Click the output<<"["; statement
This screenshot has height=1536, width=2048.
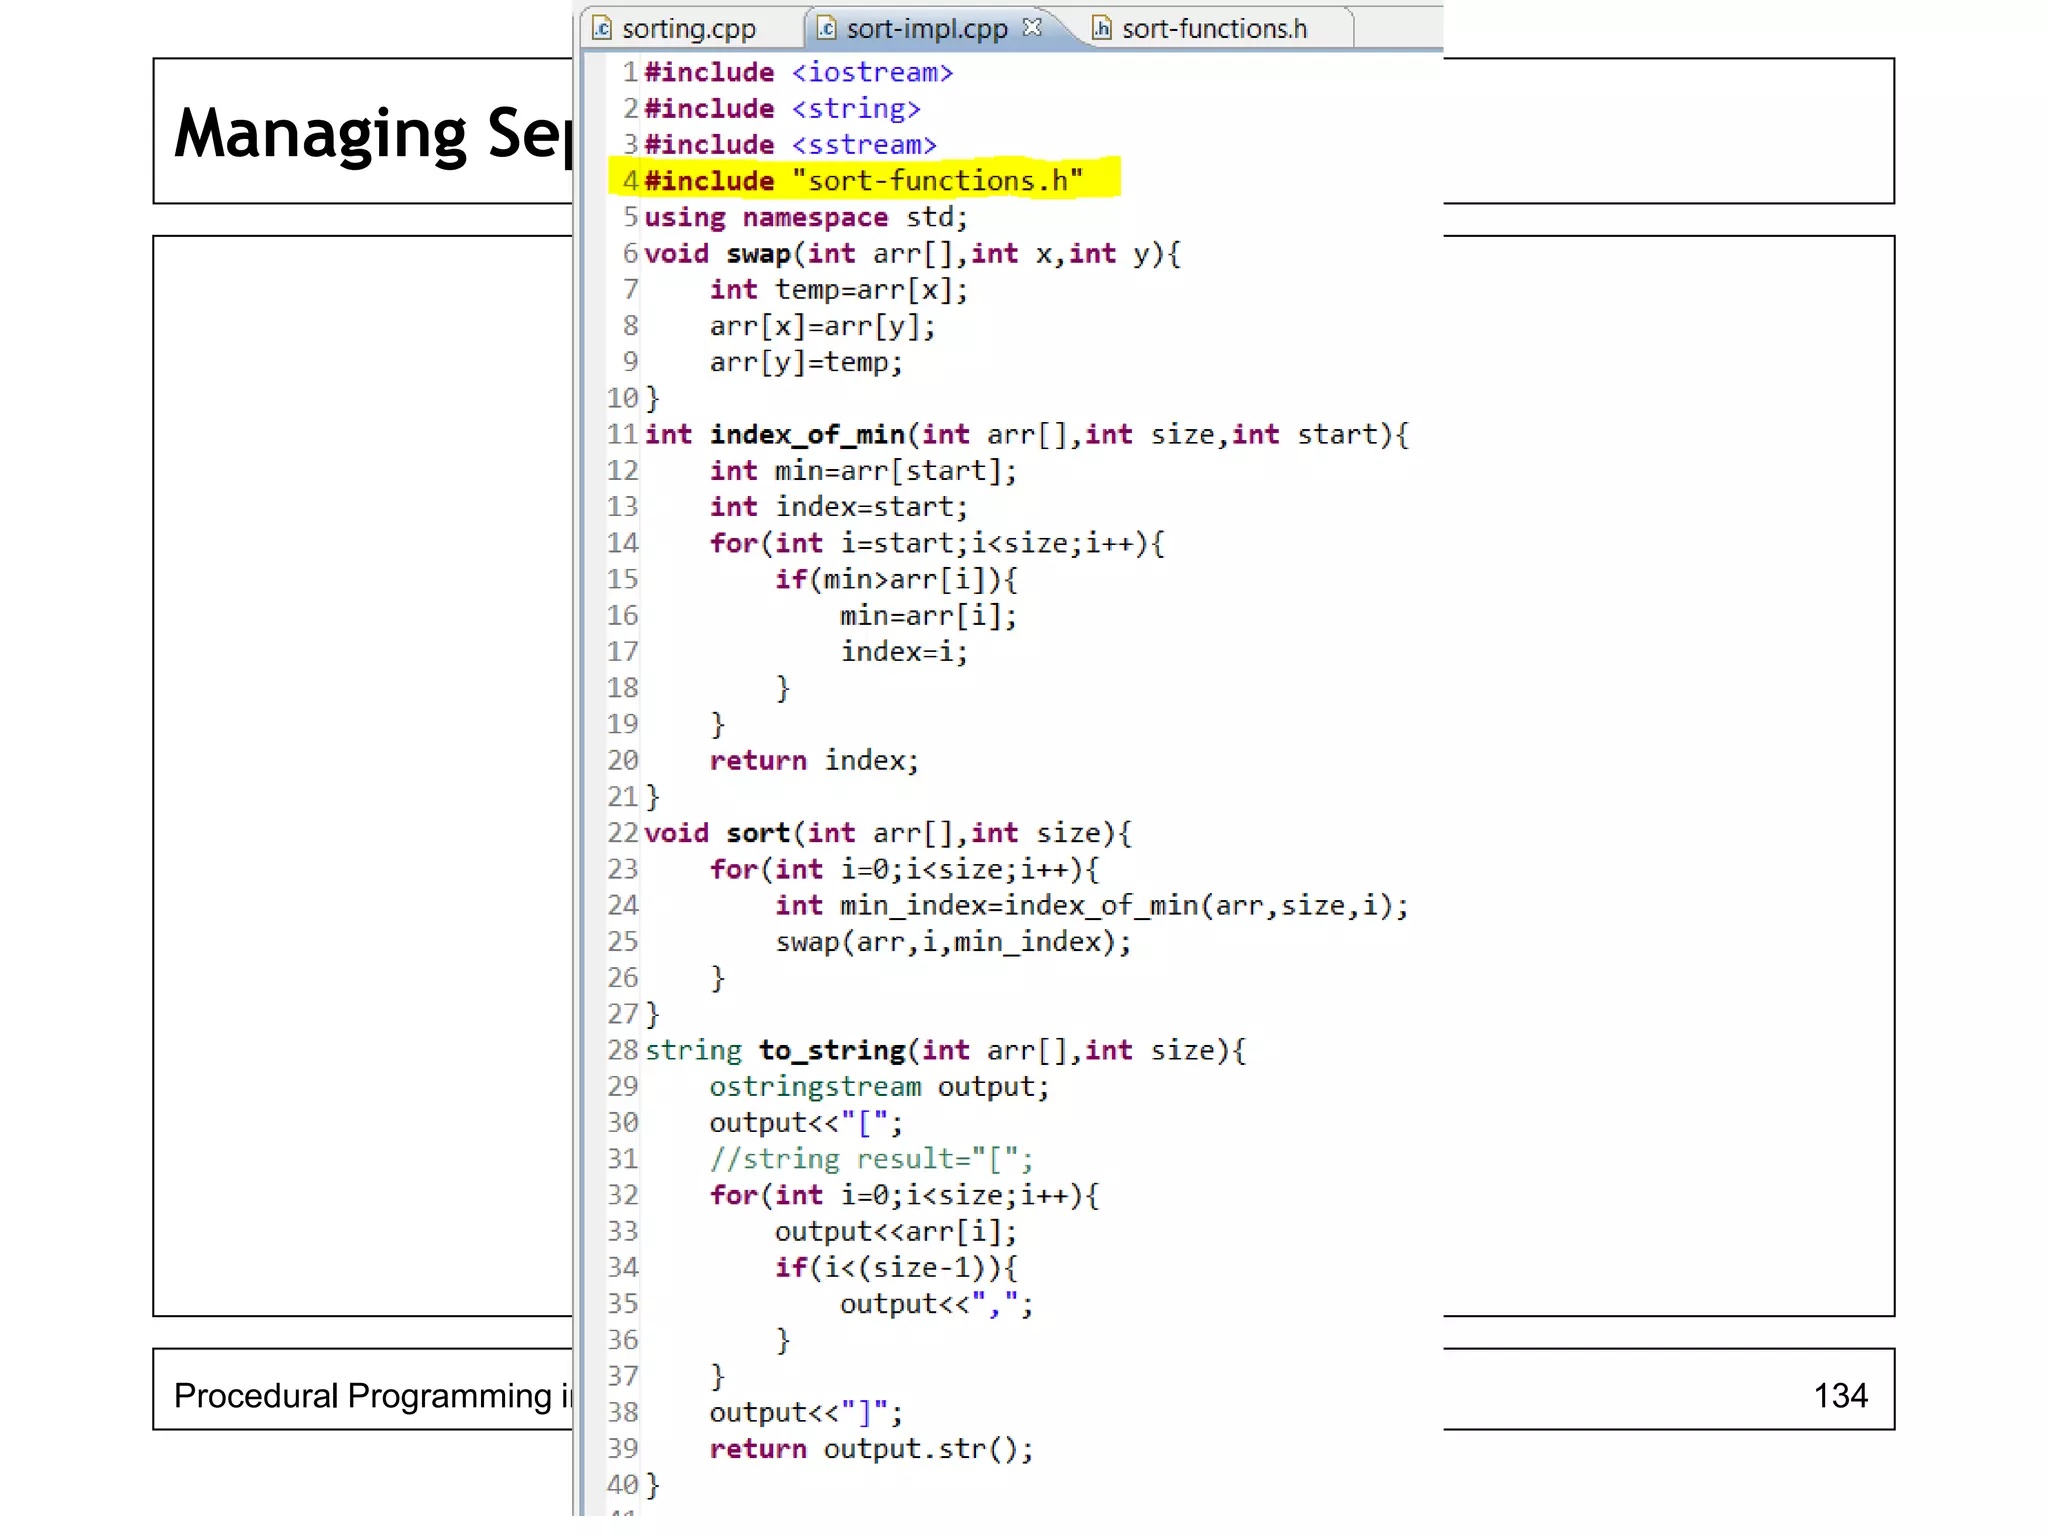[x=806, y=1123]
